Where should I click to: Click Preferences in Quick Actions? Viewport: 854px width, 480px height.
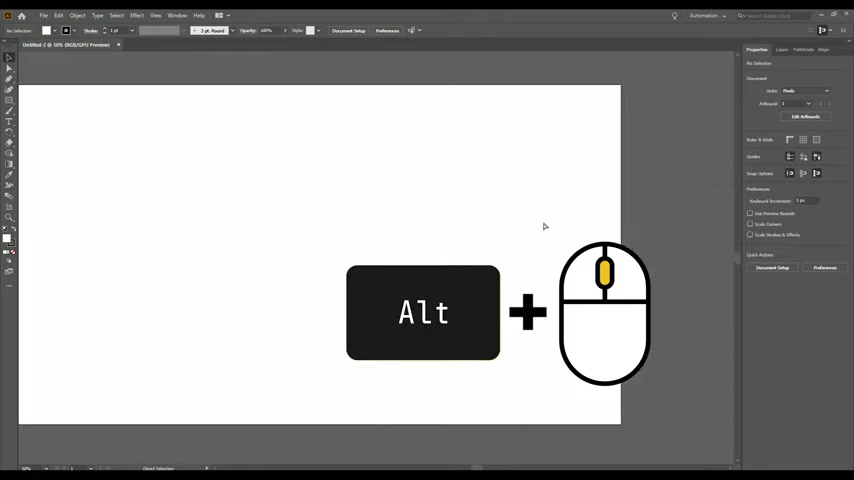point(825,268)
